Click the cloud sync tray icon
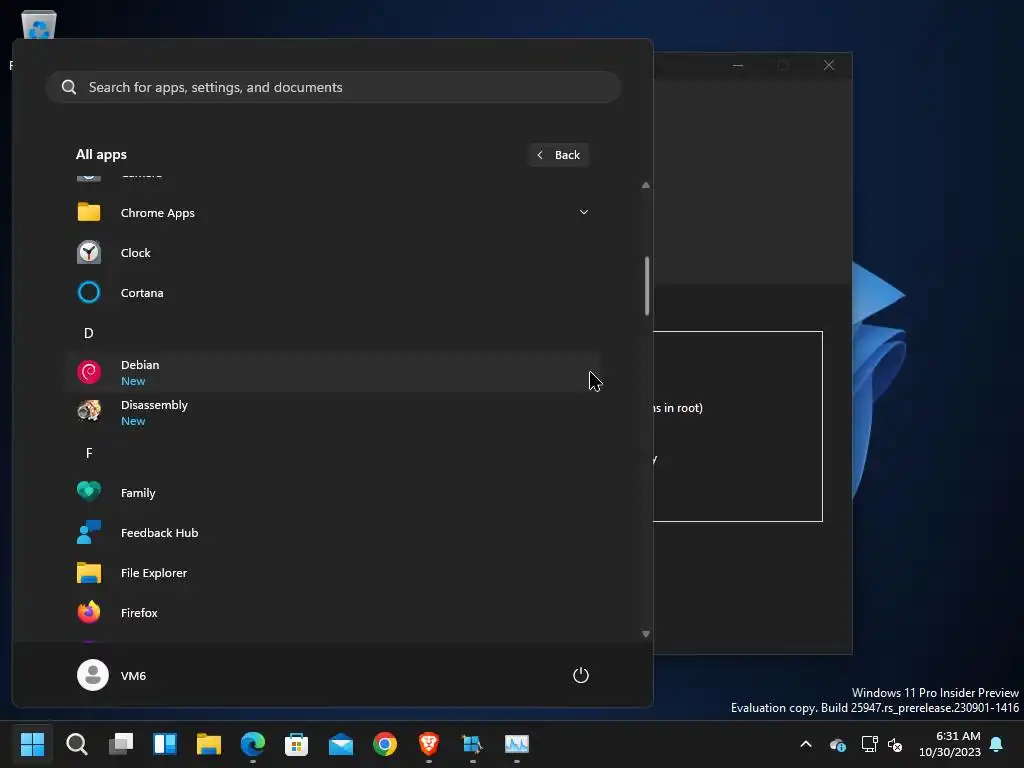 pyautogui.click(x=838, y=744)
